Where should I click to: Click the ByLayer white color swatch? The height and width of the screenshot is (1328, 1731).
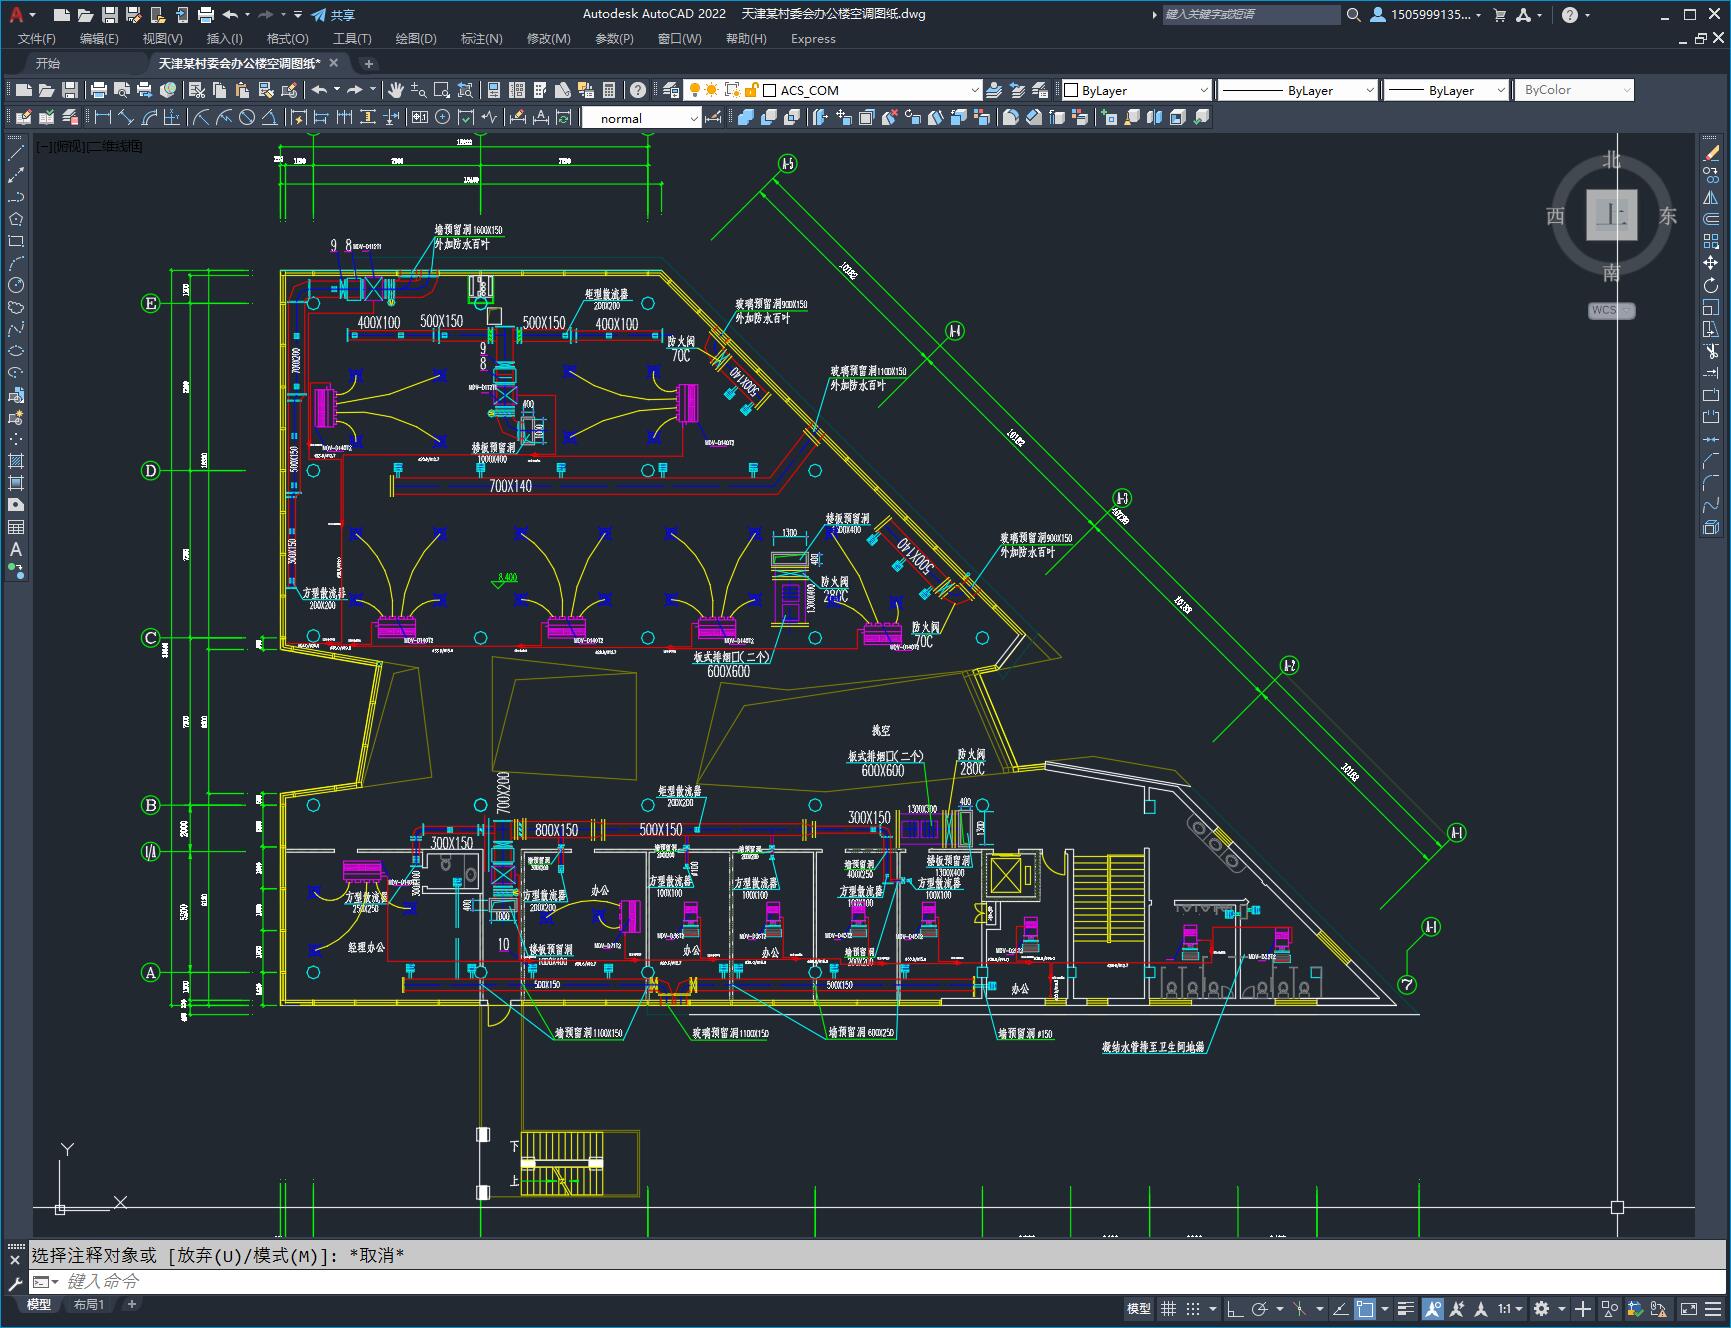[1071, 90]
